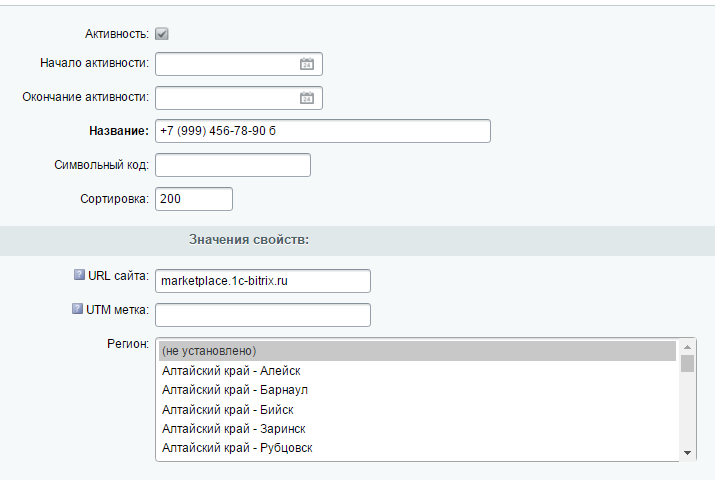Screen dimensions: 715x480
Task: Choose Алтайский край - Рубцовск option
Action: pos(415,447)
